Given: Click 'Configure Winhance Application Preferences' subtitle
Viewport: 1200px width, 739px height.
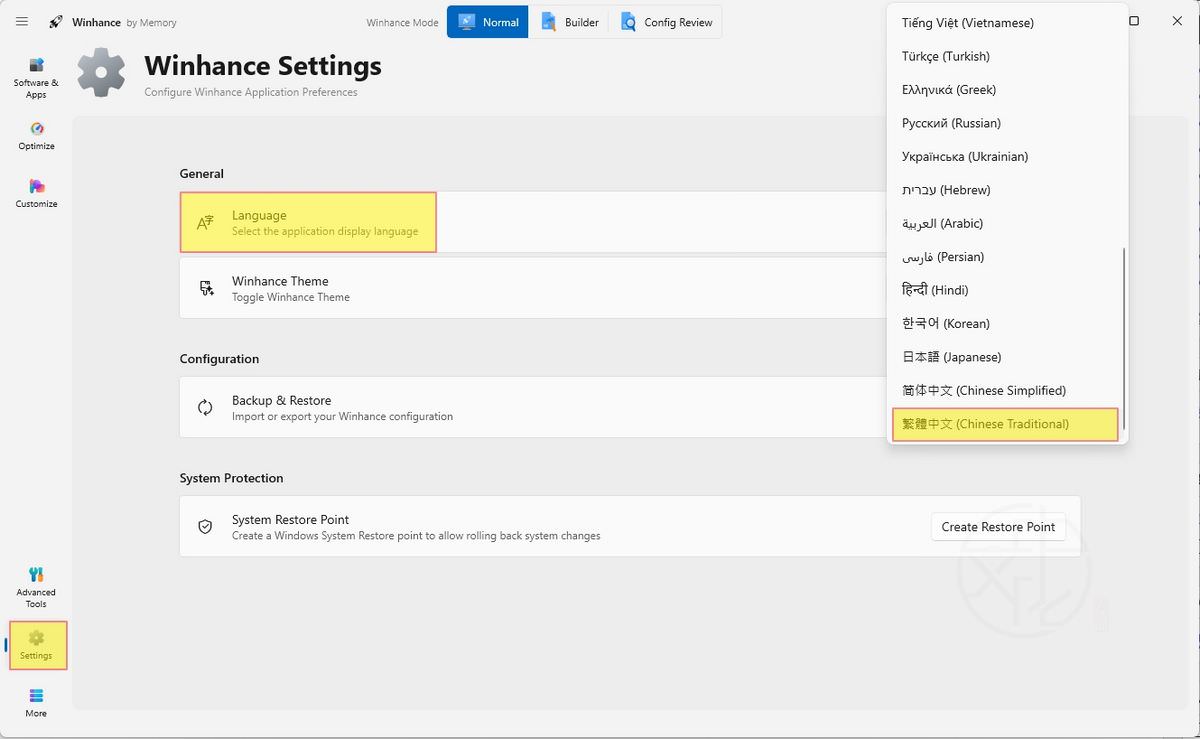Looking at the screenshot, I should pos(251,92).
